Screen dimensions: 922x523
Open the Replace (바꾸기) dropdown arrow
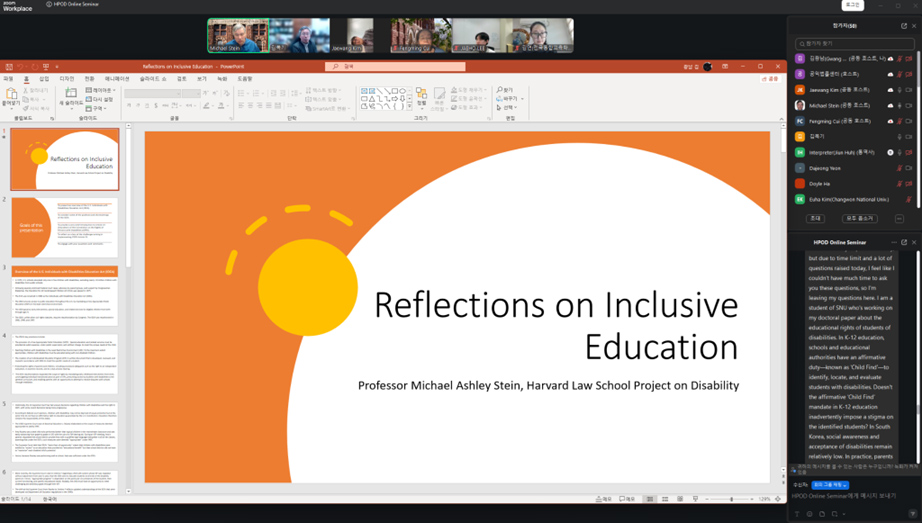tap(522, 99)
